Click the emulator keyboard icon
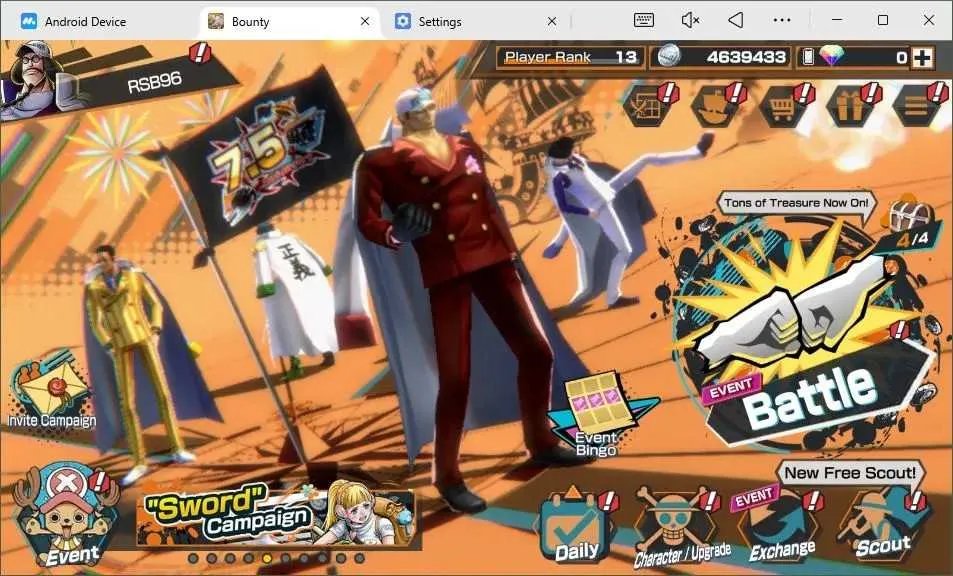This screenshot has width=953, height=576. tap(644, 20)
